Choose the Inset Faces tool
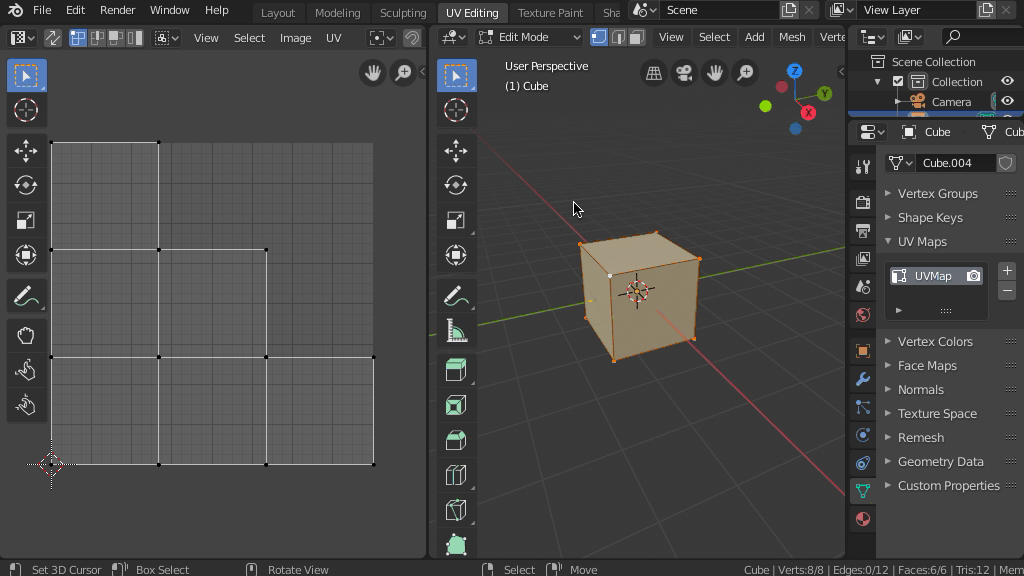The image size is (1024, 576). pyautogui.click(x=456, y=405)
